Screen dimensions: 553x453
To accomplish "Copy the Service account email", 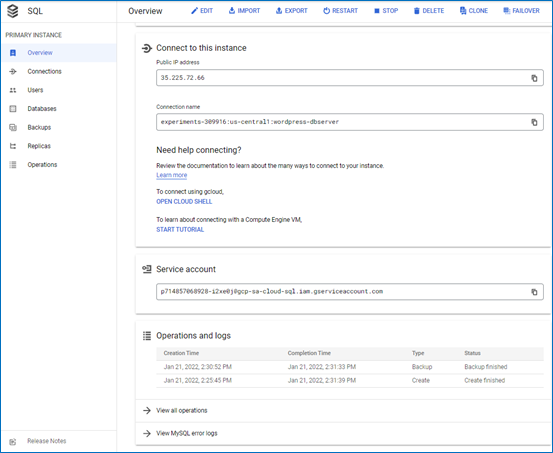I will click(534, 292).
